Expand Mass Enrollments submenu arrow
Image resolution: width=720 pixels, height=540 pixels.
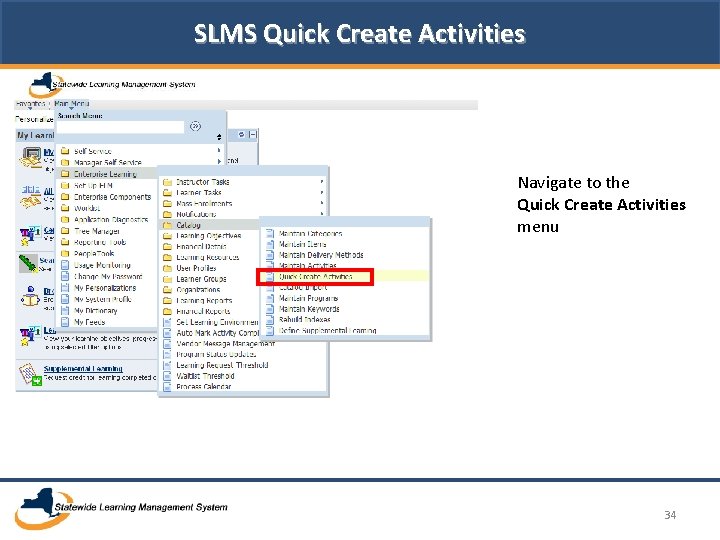click(x=322, y=203)
